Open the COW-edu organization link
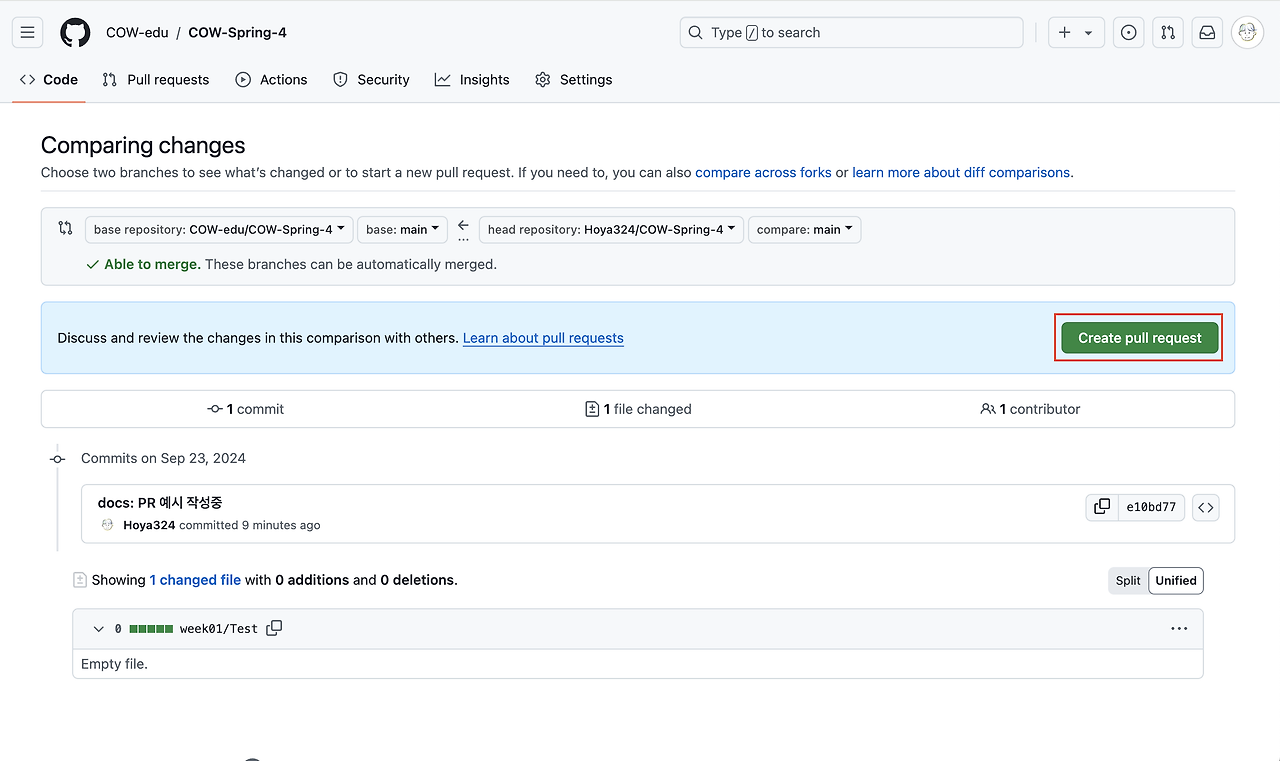The width and height of the screenshot is (1280, 761). click(x=137, y=32)
